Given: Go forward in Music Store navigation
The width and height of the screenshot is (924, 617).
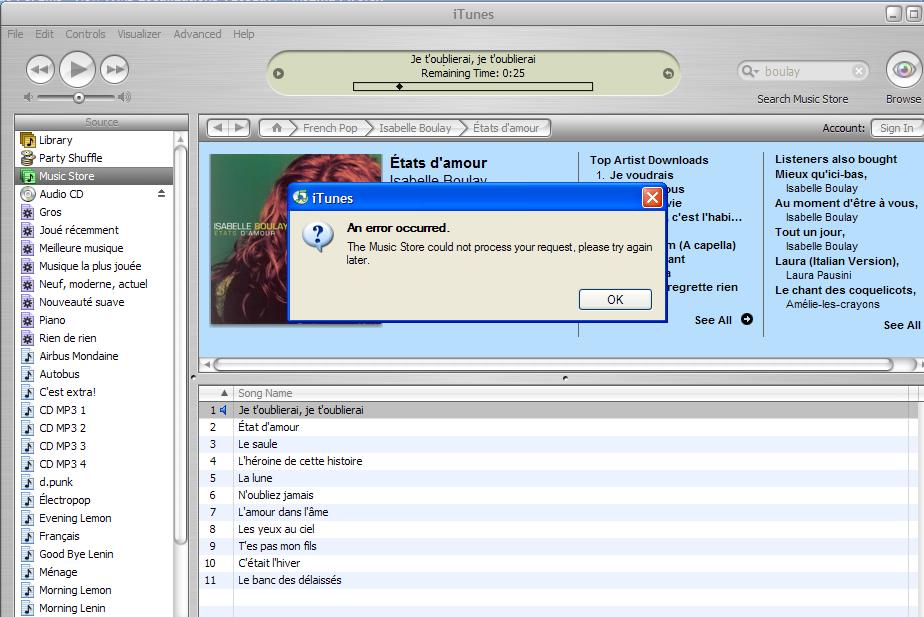Looking at the screenshot, I should (240, 128).
